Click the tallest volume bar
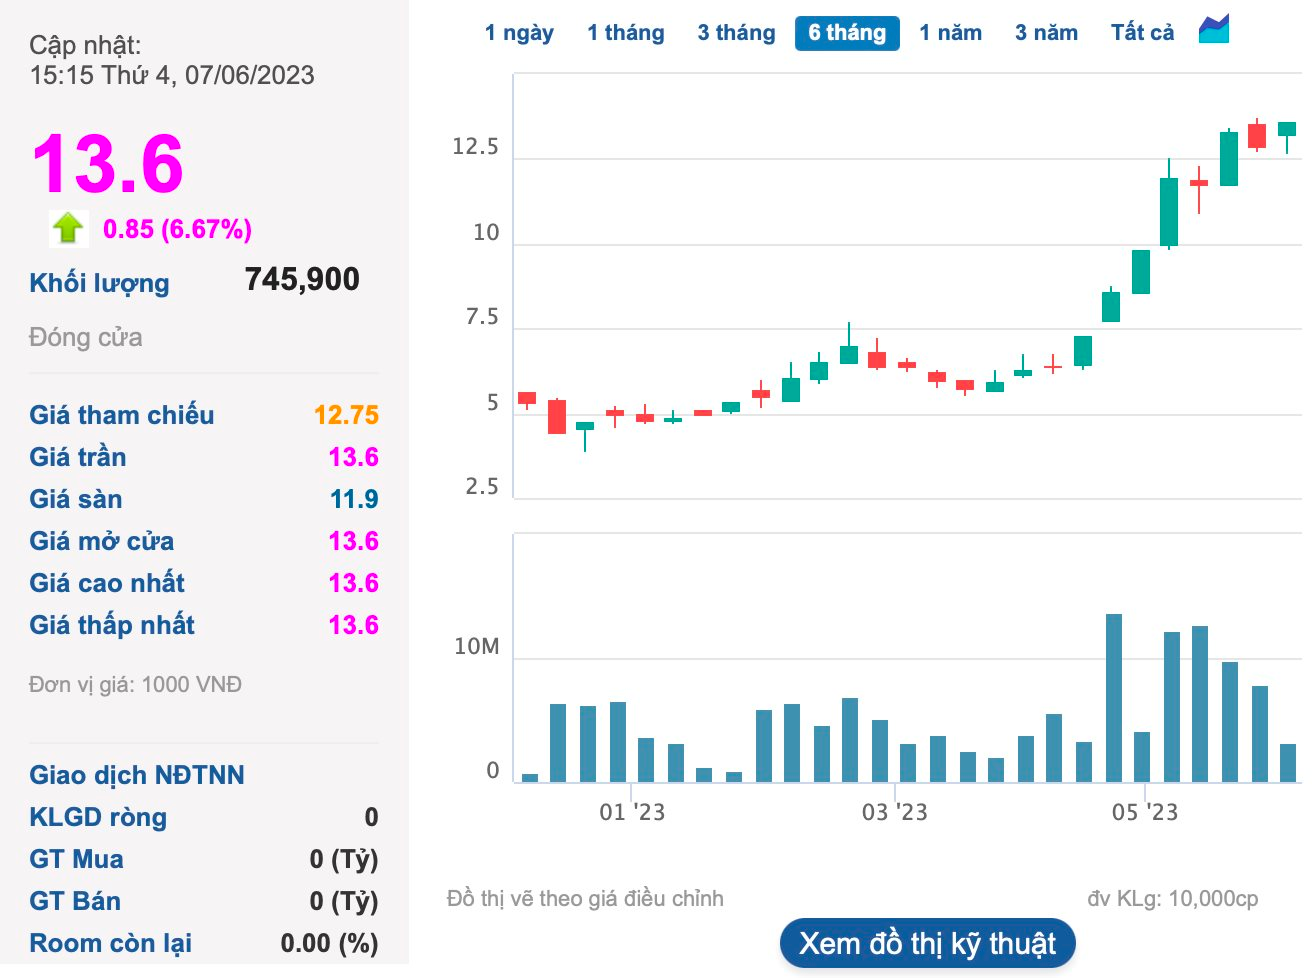Screen dimensions: 1312x978 point(1114,697)
